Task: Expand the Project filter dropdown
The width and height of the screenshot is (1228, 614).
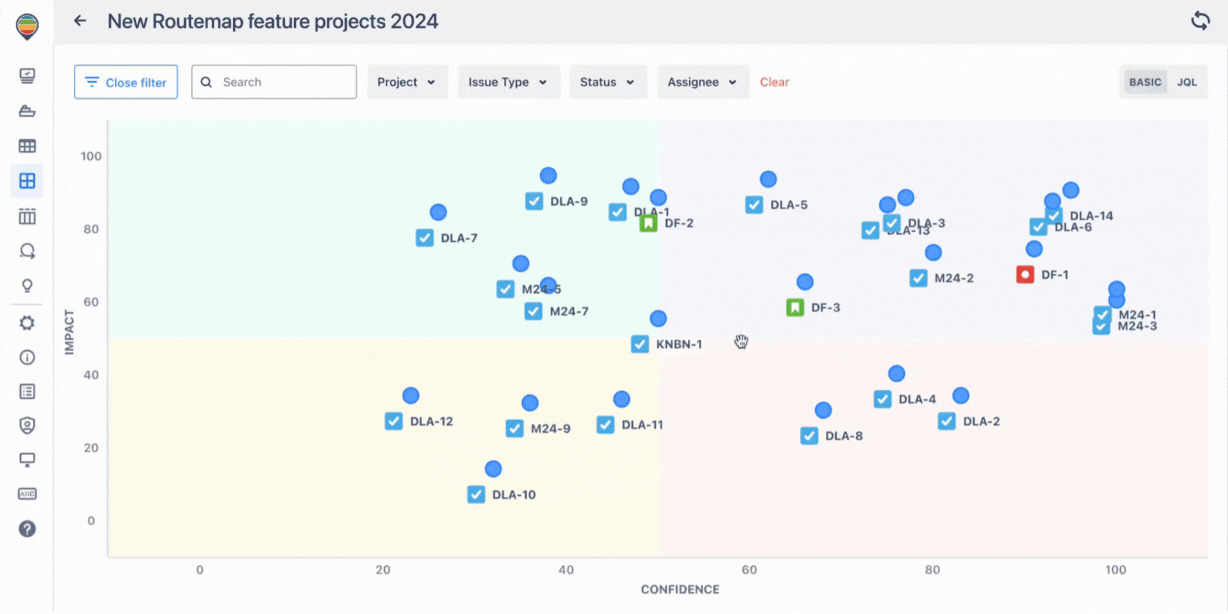Action: tap(406, 82)
